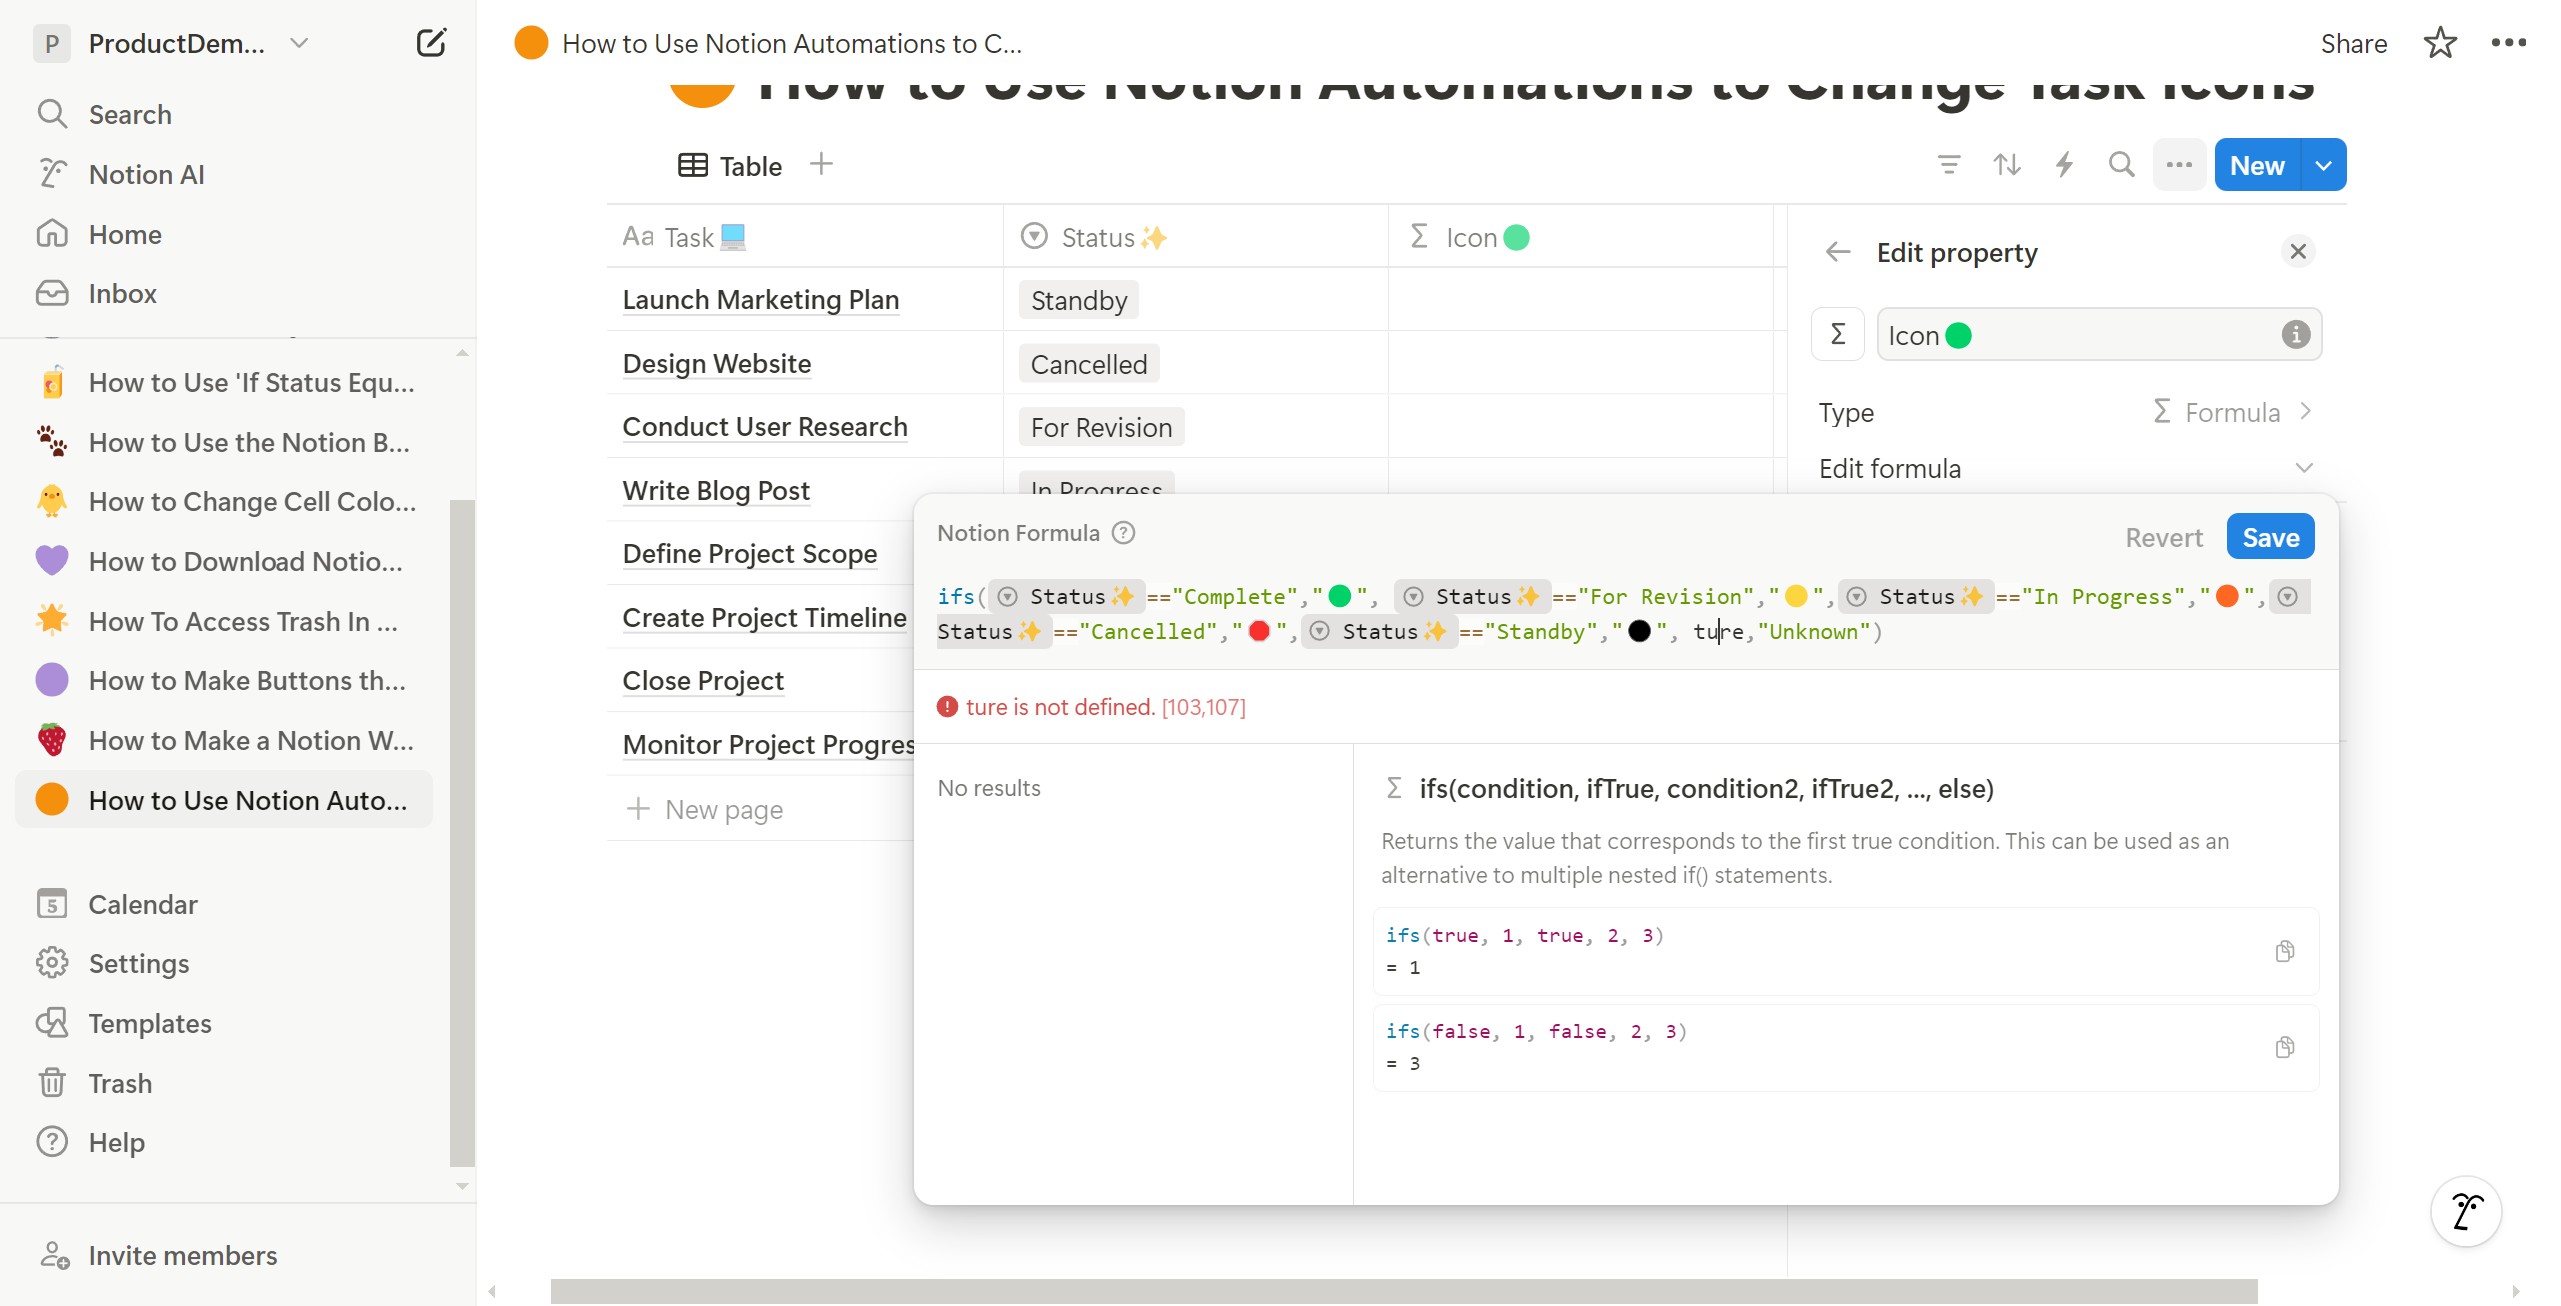
Task: Click the Cancelled status tag
Action: pyautogui.click(x=1088, y=364)
